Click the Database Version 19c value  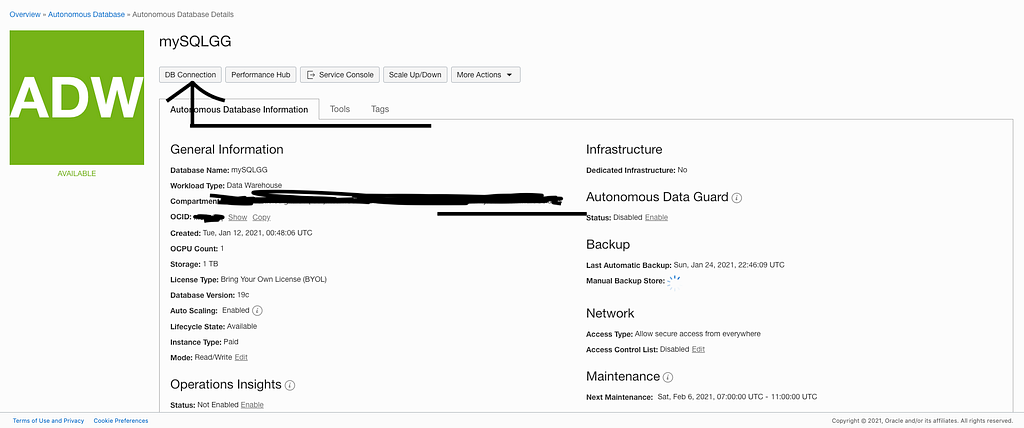point(243,295)
